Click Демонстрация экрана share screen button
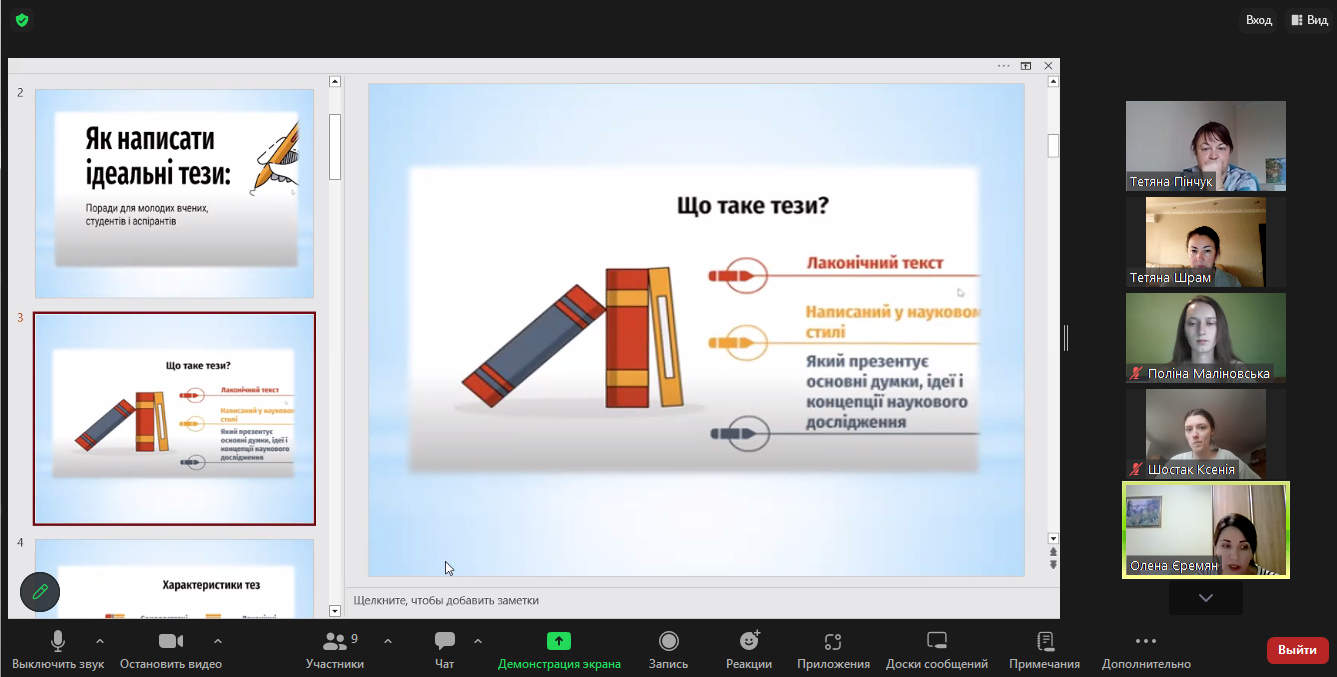Screen dimensions: 1337x677 tap(559, 650)
